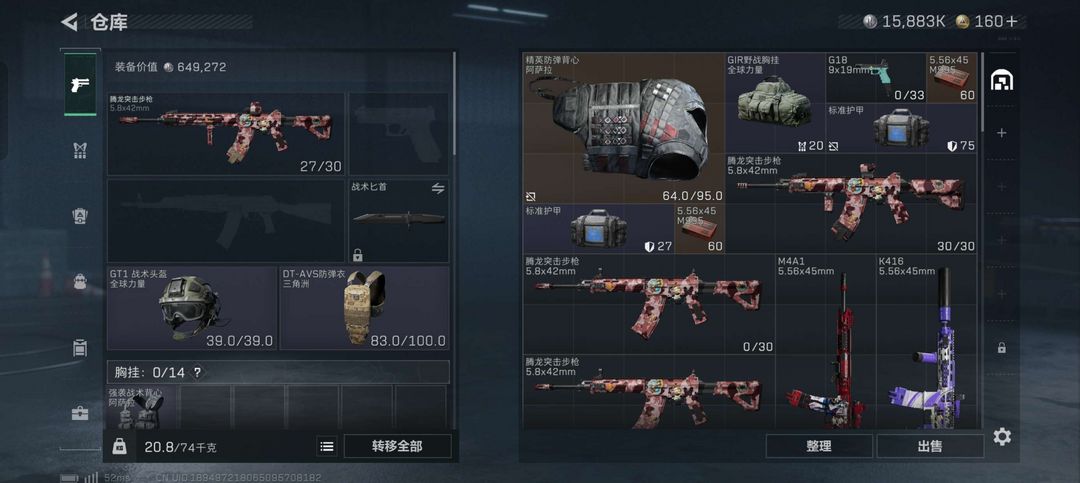Open the 160+ gold currency counter
Image resolution: width=1080 pixels, height=483 pixels.
pos(990,21)
